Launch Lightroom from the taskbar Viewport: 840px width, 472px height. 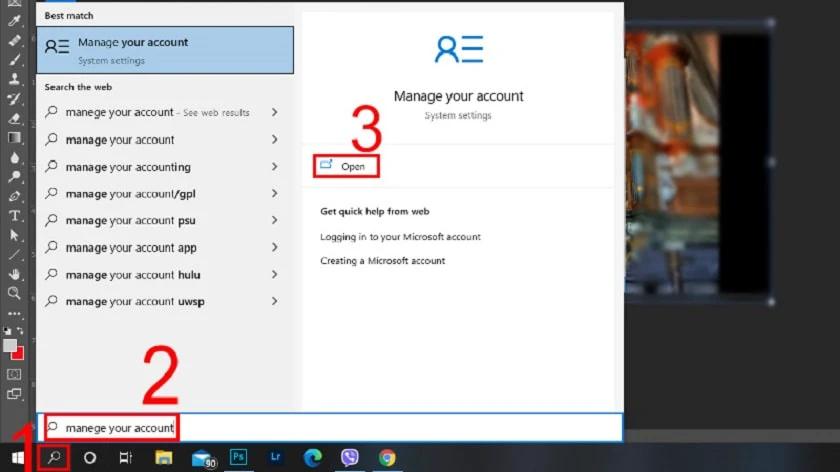[x=275, y=457]
